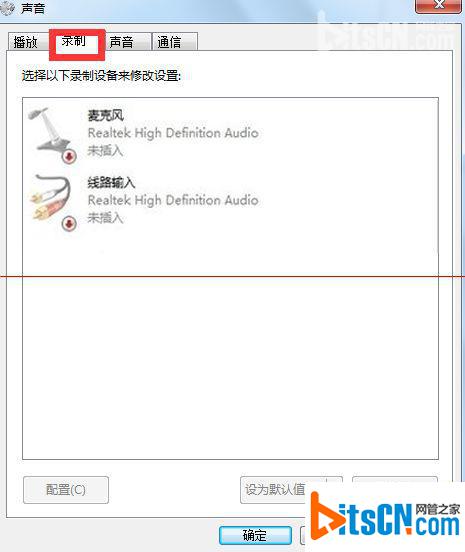Close the 声音 dialog with red X
Screen dimensions: 465x552
coord(439,5)
